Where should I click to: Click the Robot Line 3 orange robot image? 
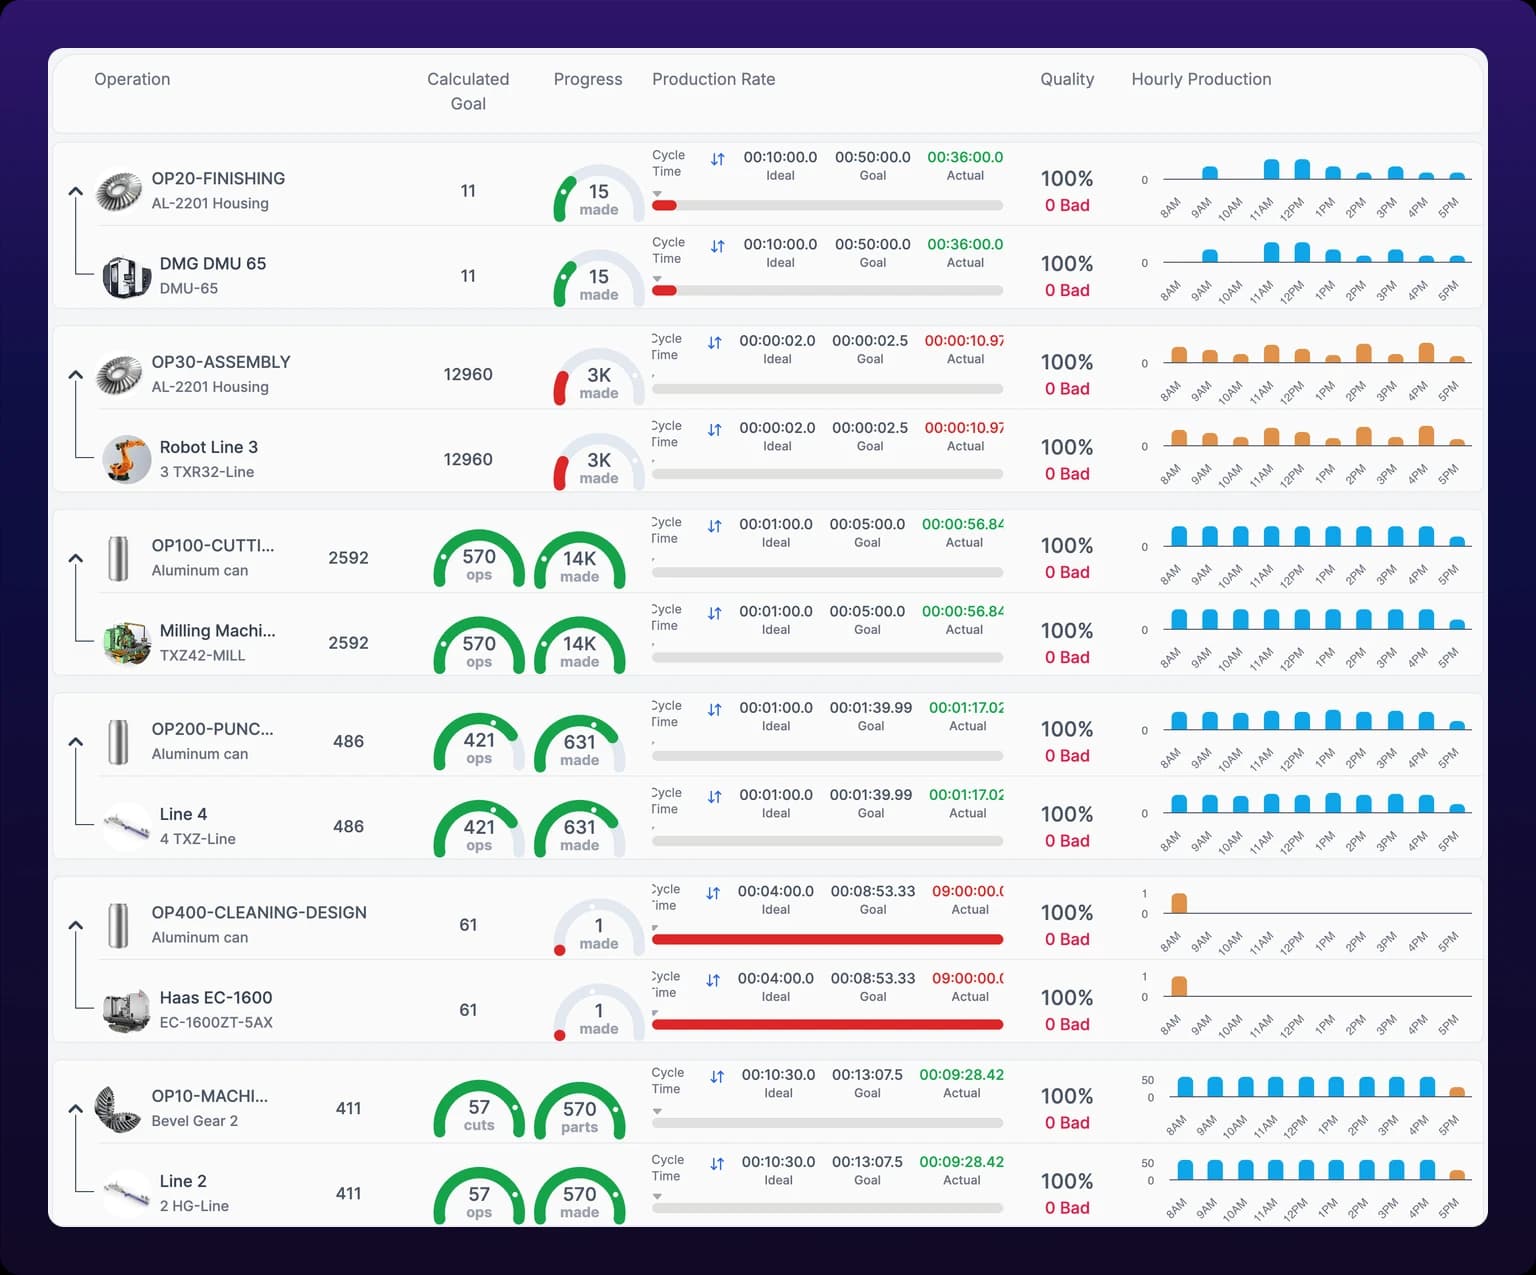pyautogui.click(x=127, y=460)
